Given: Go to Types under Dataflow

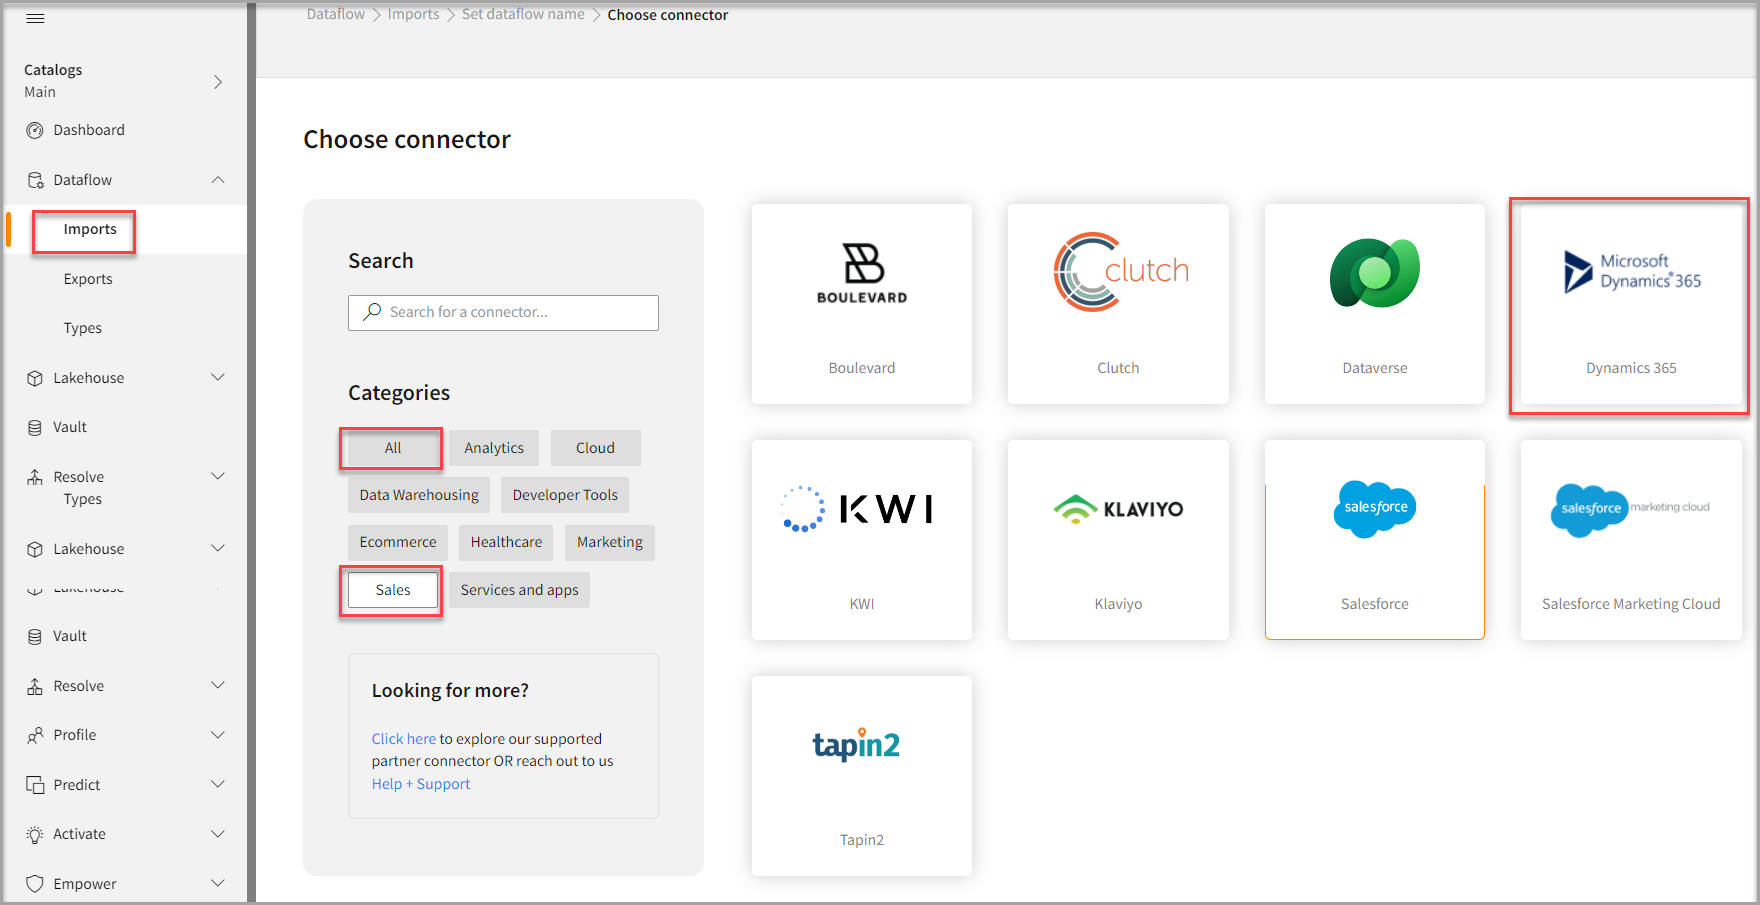Looking at the screenshot, I should pos(83,328).
